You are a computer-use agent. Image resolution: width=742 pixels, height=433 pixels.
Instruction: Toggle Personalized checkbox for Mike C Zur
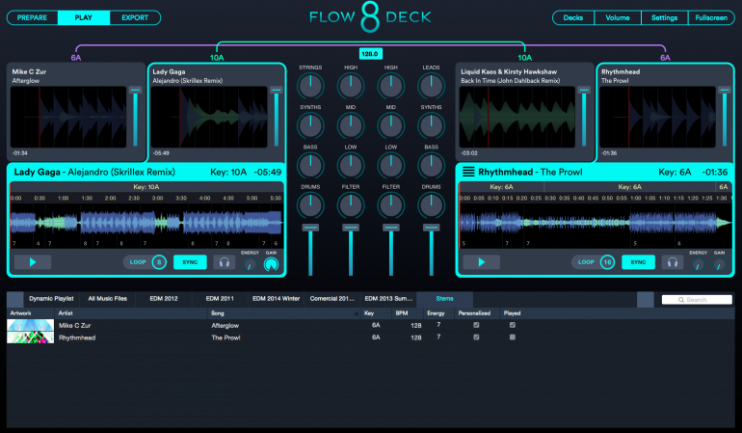pos(475,325)
